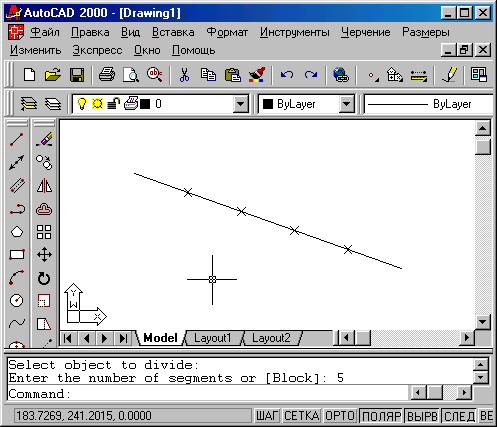Select the Rotate tool
This screenshot has height=427, width=497.
click(44, 278)
